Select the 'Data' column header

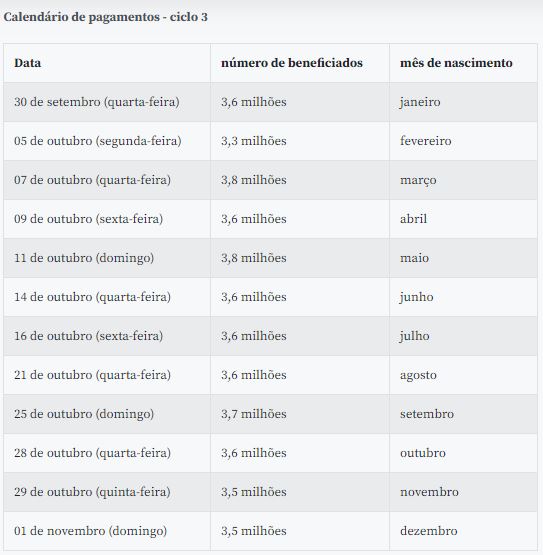[x=107, y=63]
